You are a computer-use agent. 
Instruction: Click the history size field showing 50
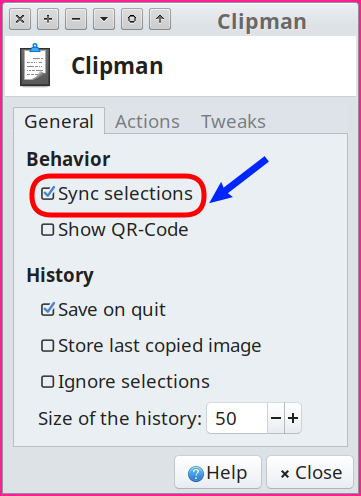(237, 418)
